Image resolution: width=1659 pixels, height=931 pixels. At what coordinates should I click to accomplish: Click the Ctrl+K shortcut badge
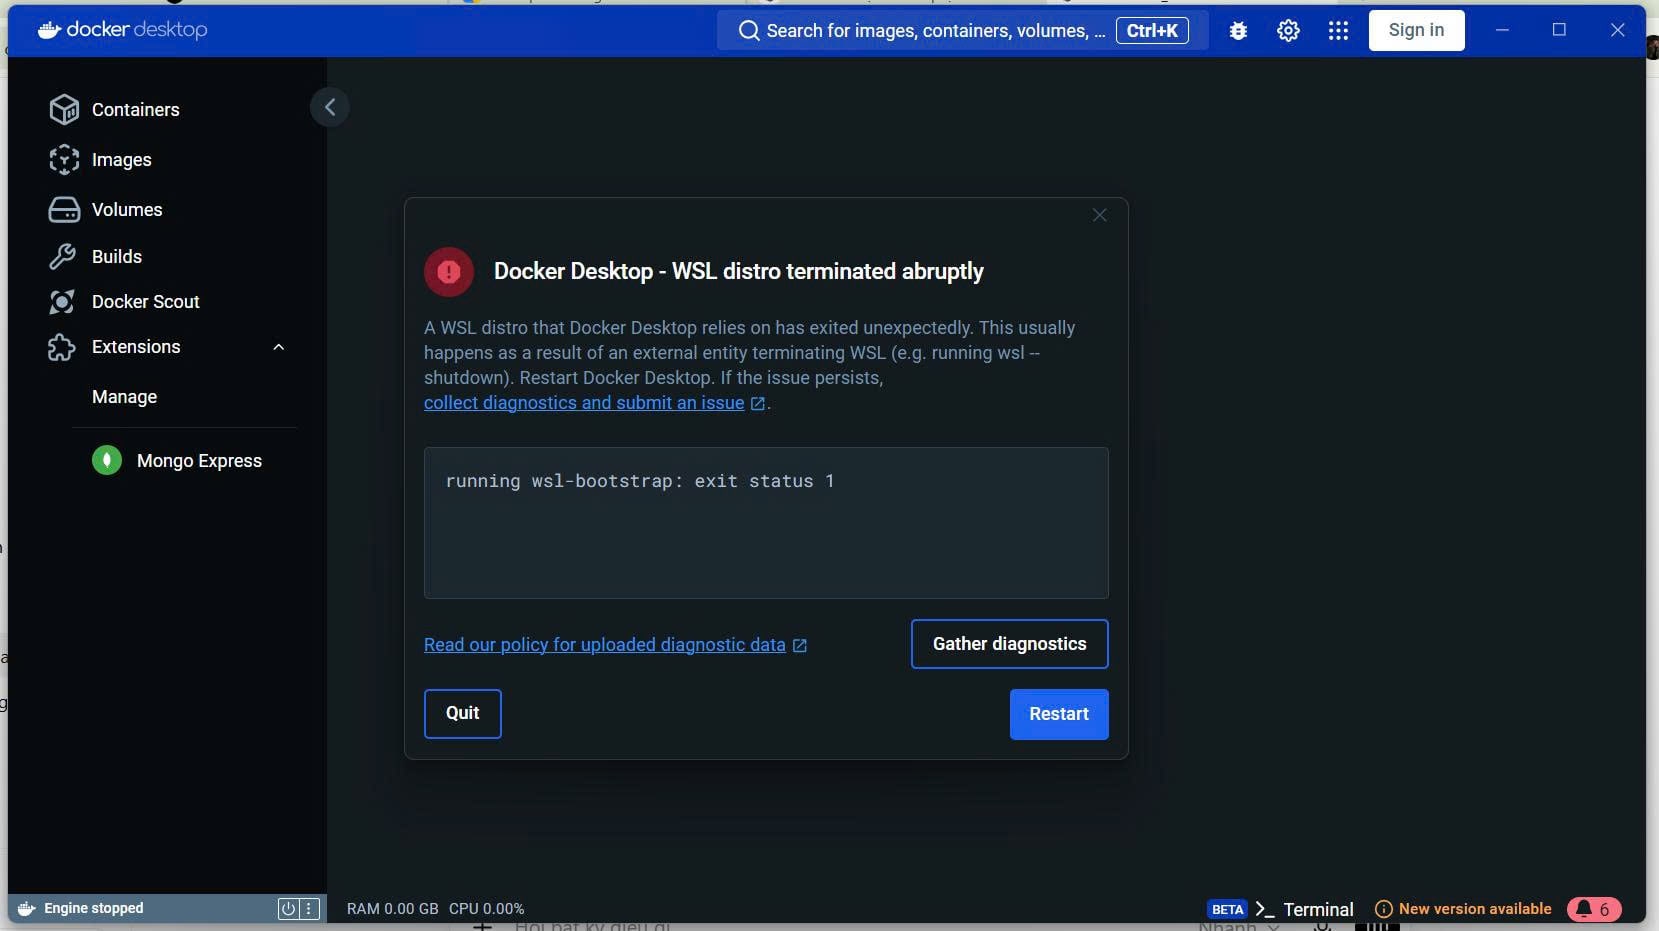click(x=1152, y=31)
